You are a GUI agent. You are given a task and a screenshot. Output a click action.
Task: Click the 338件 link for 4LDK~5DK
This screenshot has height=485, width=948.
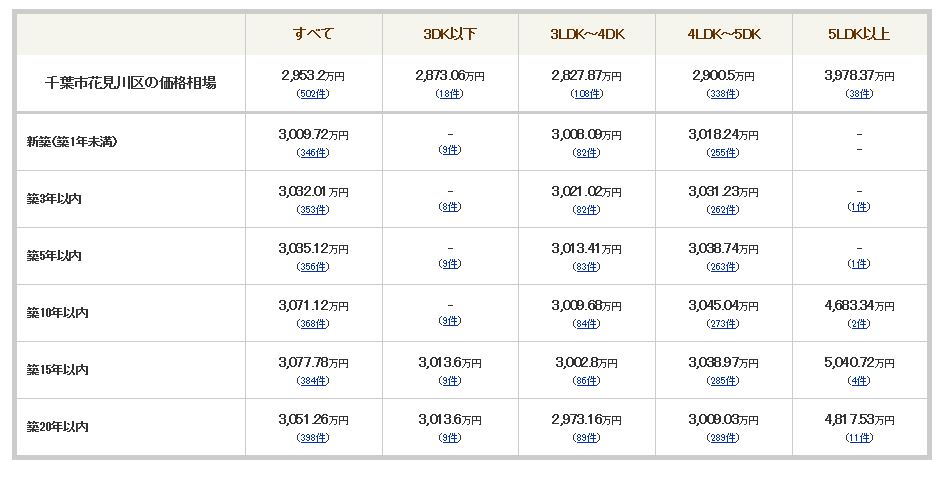723,94
